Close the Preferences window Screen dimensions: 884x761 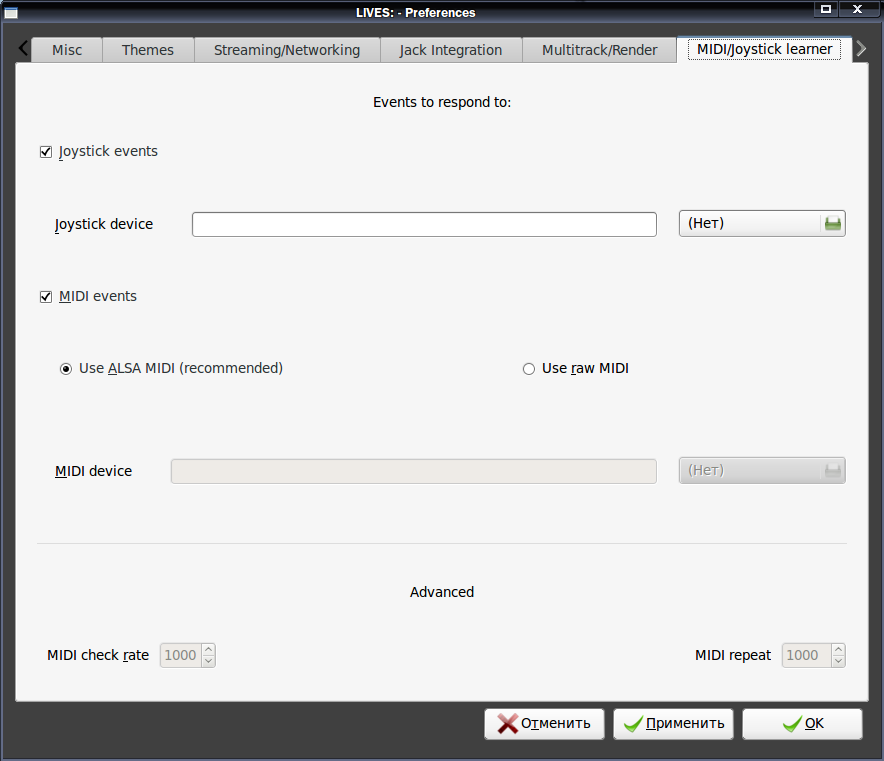coord(858,9)
